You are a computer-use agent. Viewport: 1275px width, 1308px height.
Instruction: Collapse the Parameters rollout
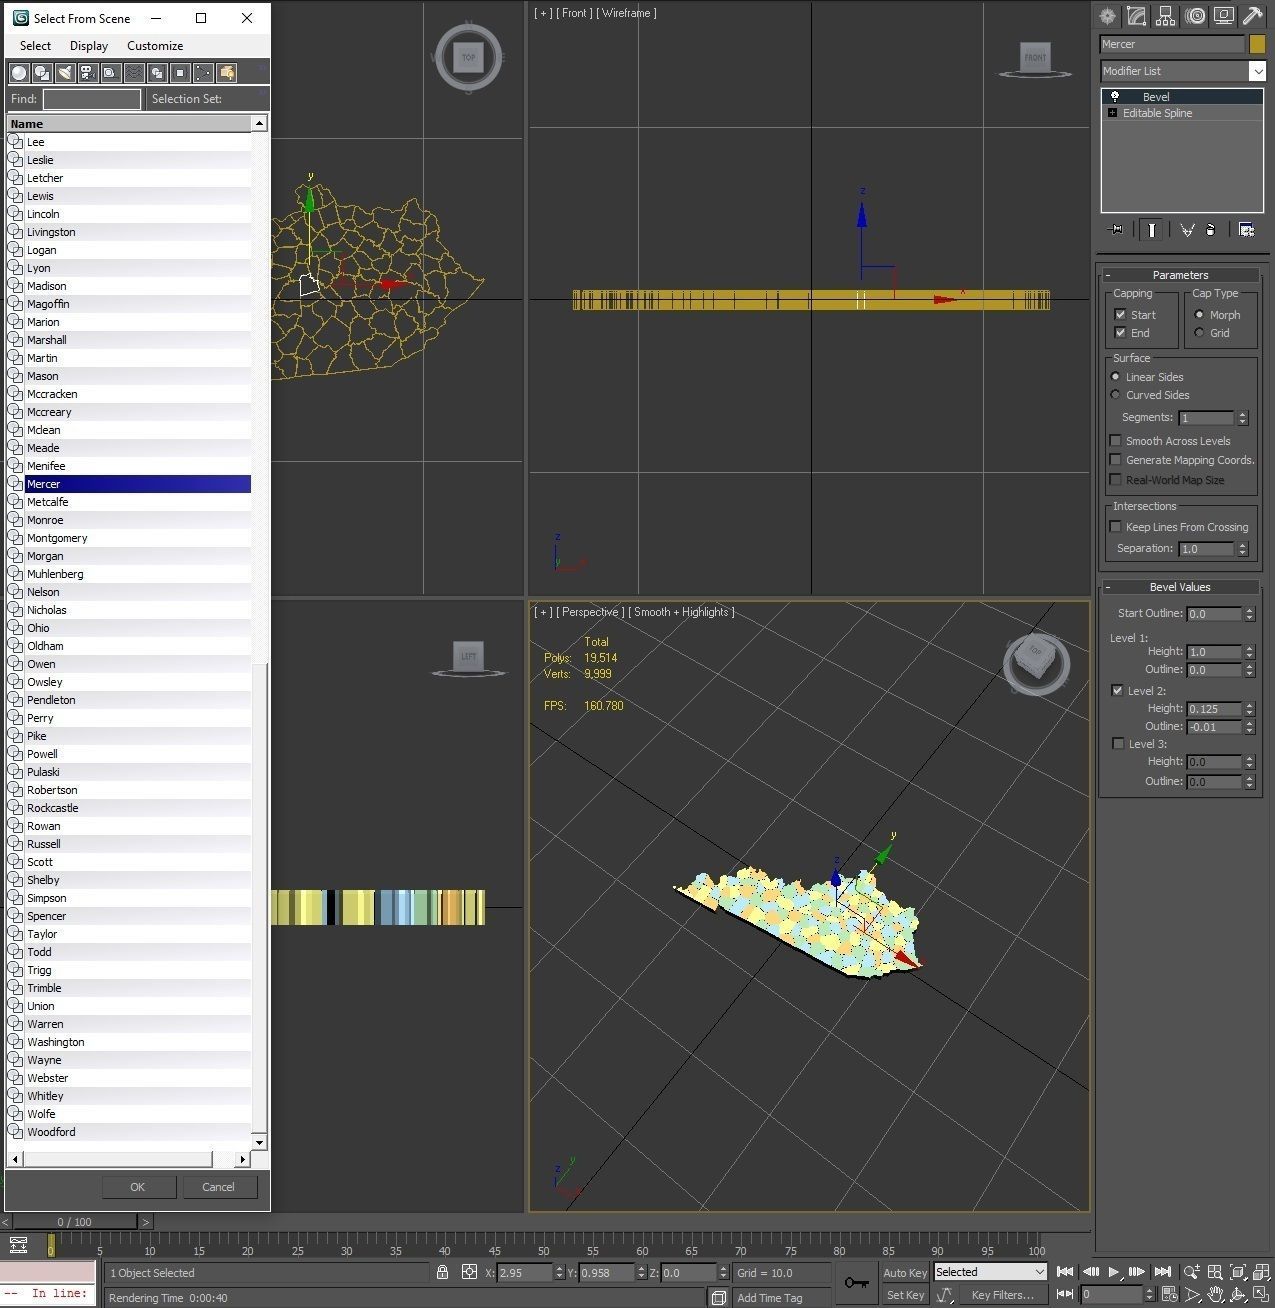point(1180,275)
